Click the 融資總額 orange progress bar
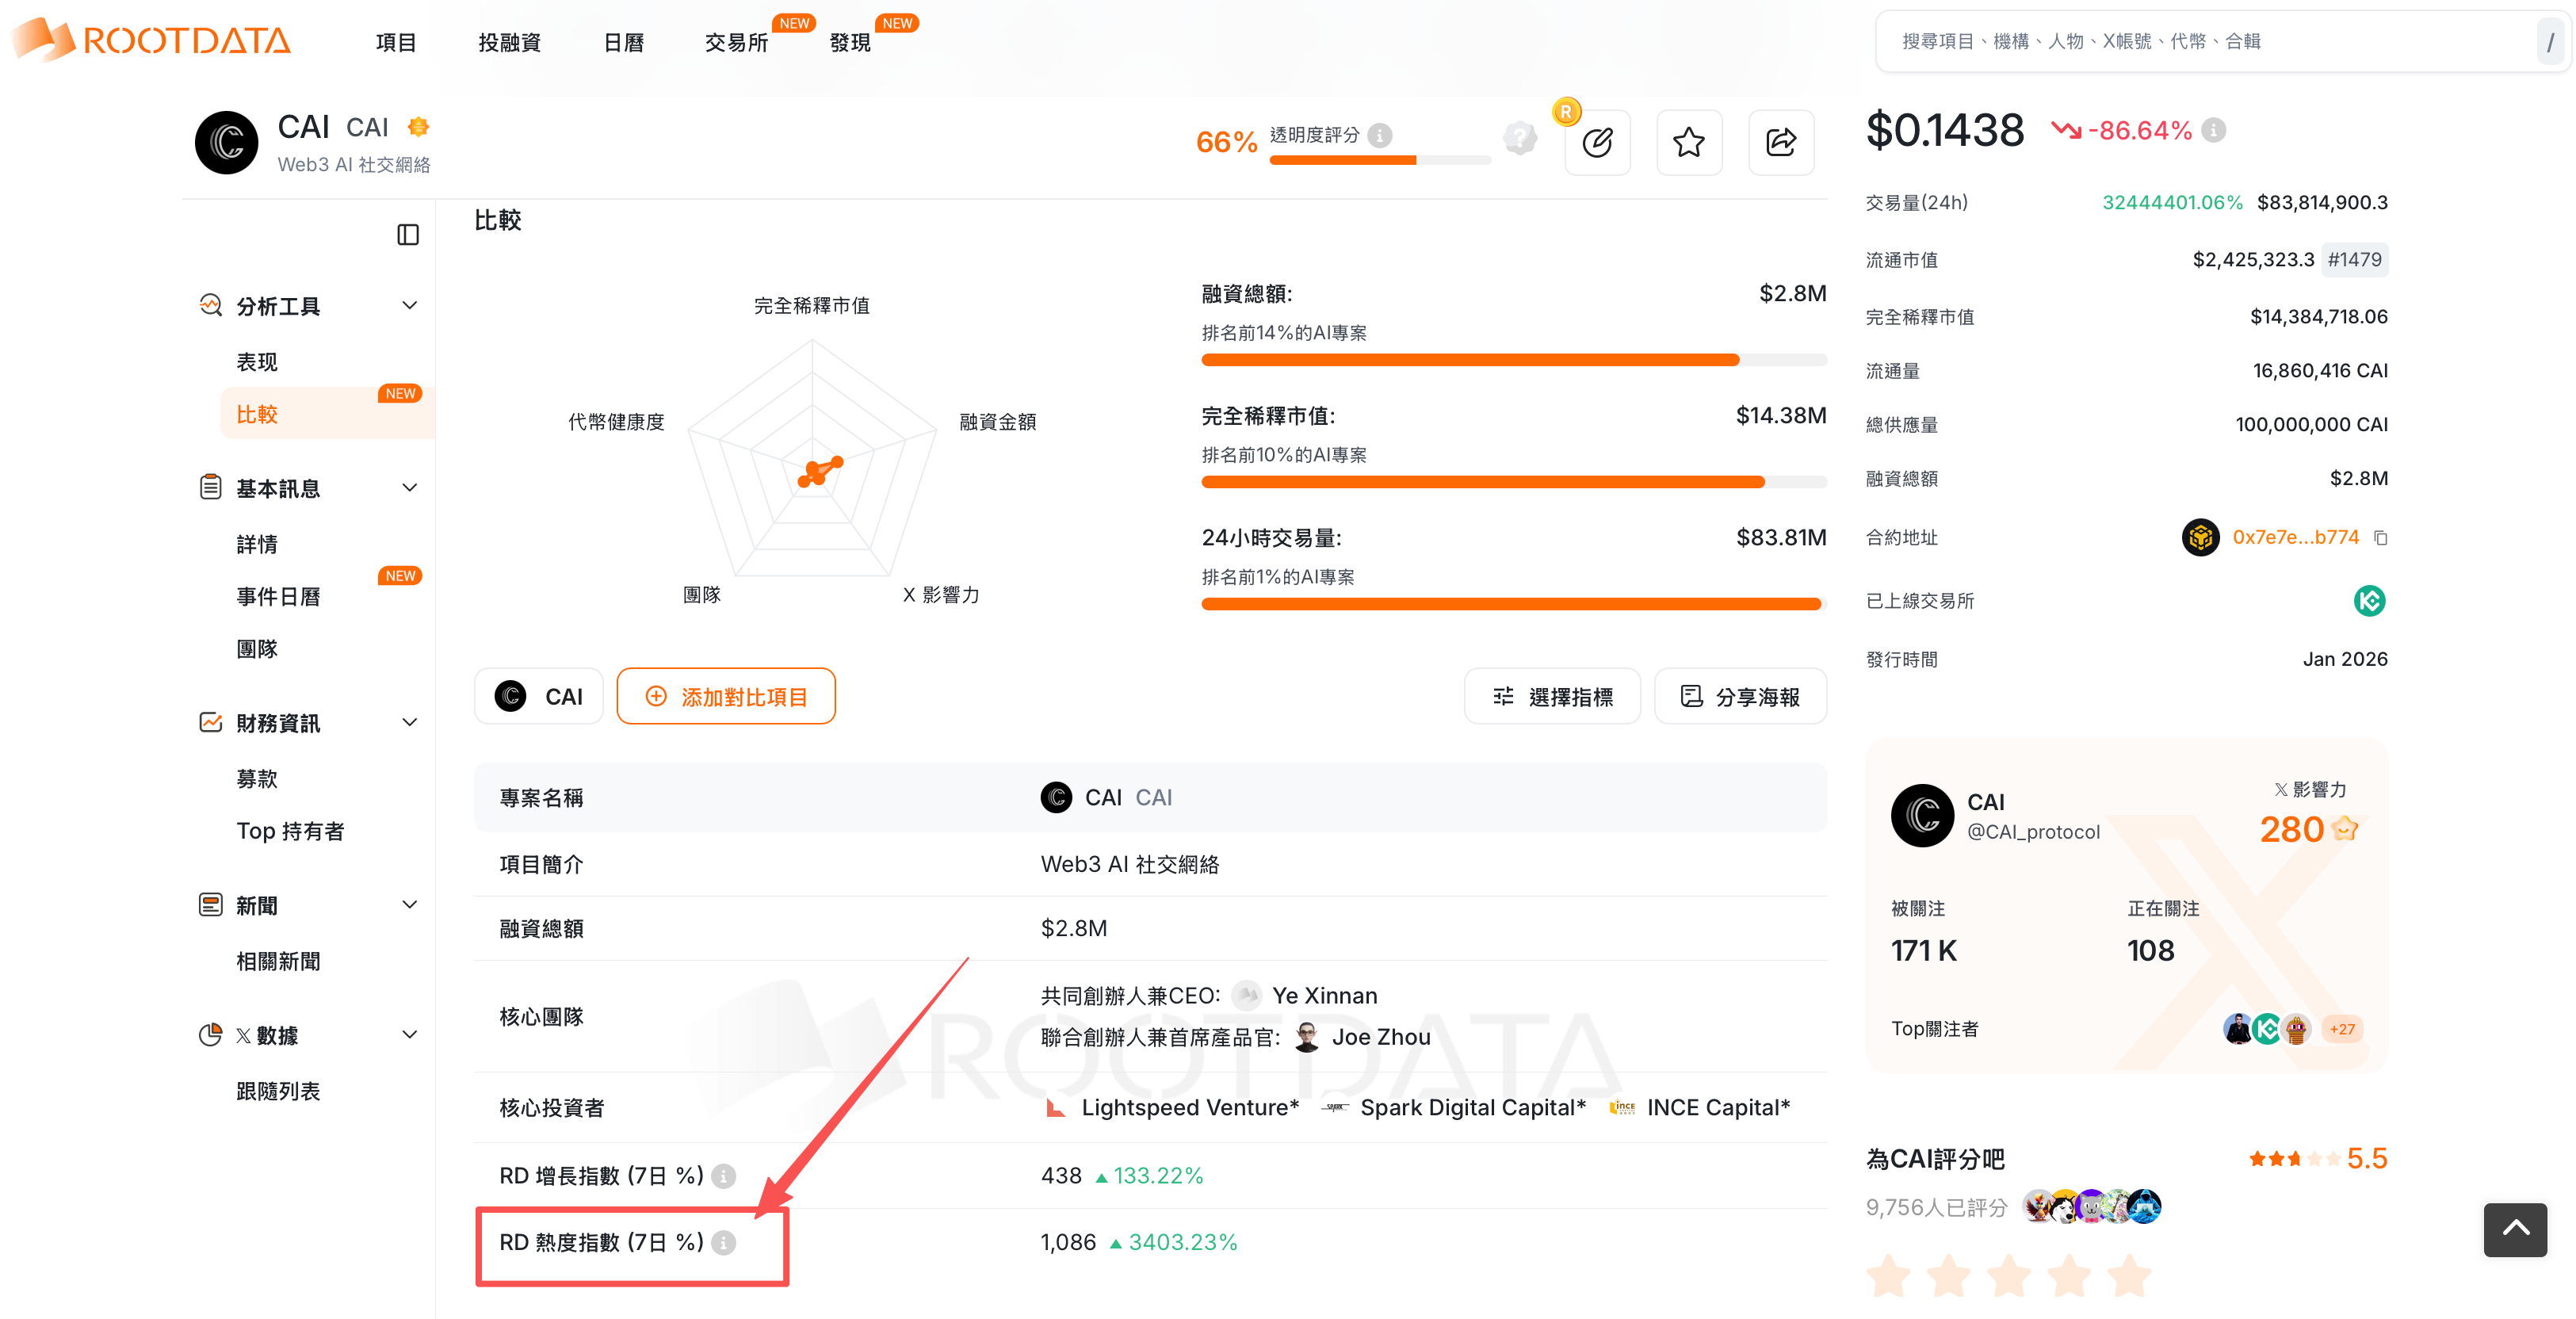The image size is (2576, 1319). pos(1470,360)
